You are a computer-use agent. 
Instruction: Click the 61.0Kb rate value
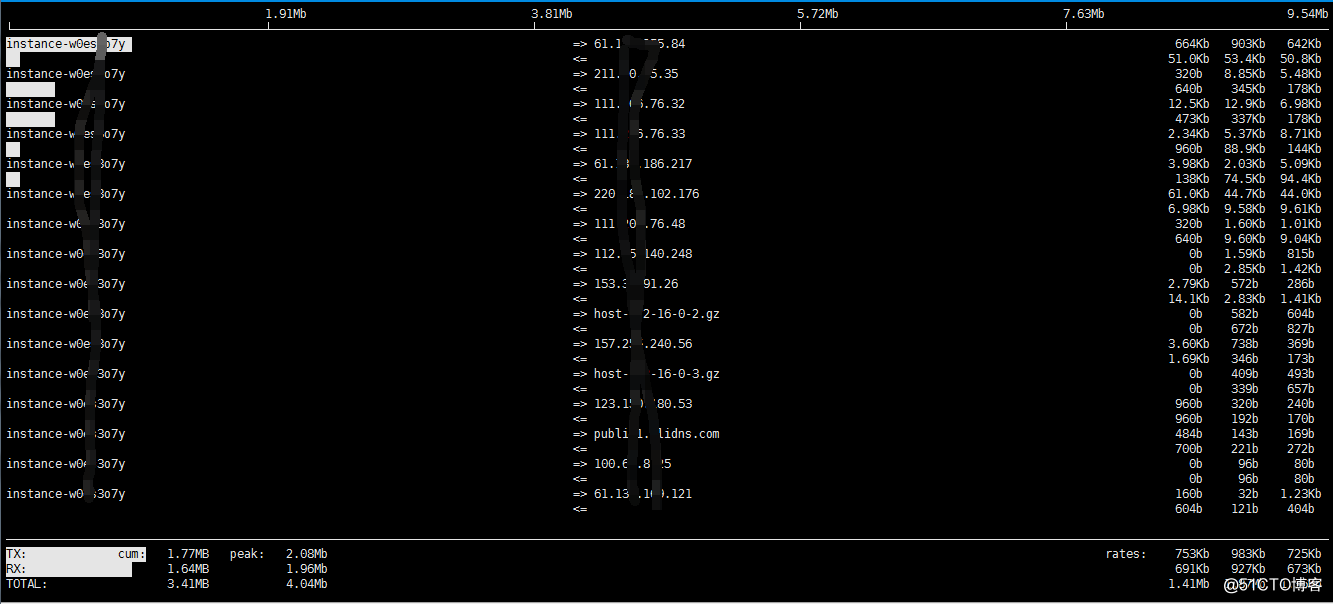[1188, 194]
